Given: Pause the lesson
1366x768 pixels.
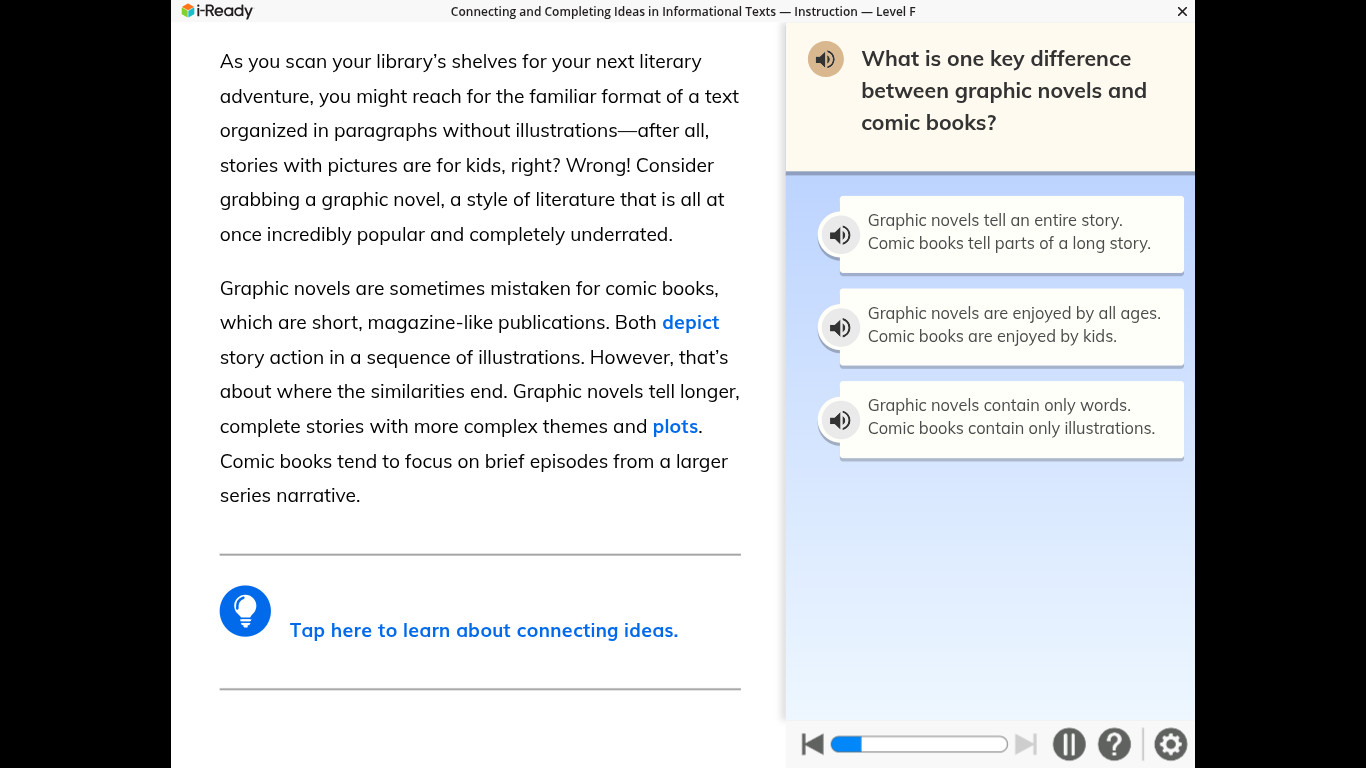Looking at the screenshot, I should (x=1069, y=744).
